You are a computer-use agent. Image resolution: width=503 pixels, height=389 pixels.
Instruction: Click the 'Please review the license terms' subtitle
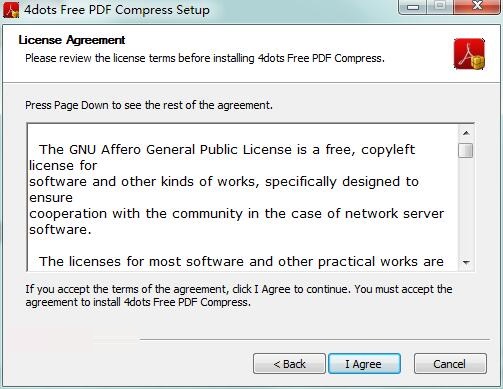[205, 58]
